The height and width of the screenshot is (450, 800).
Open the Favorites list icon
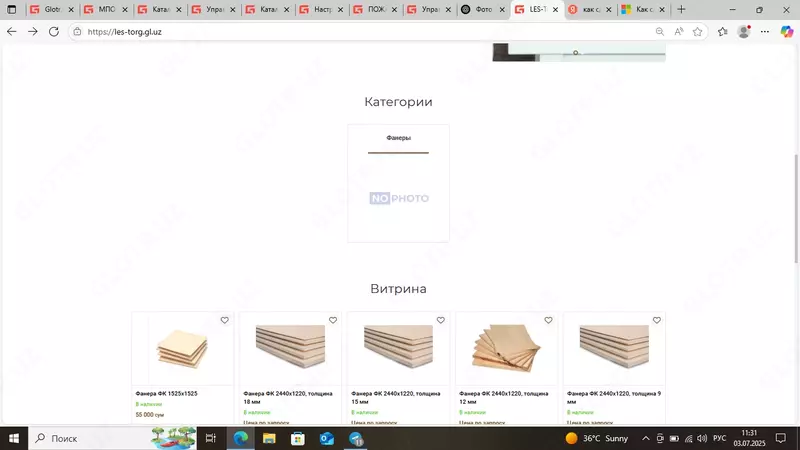722,32
